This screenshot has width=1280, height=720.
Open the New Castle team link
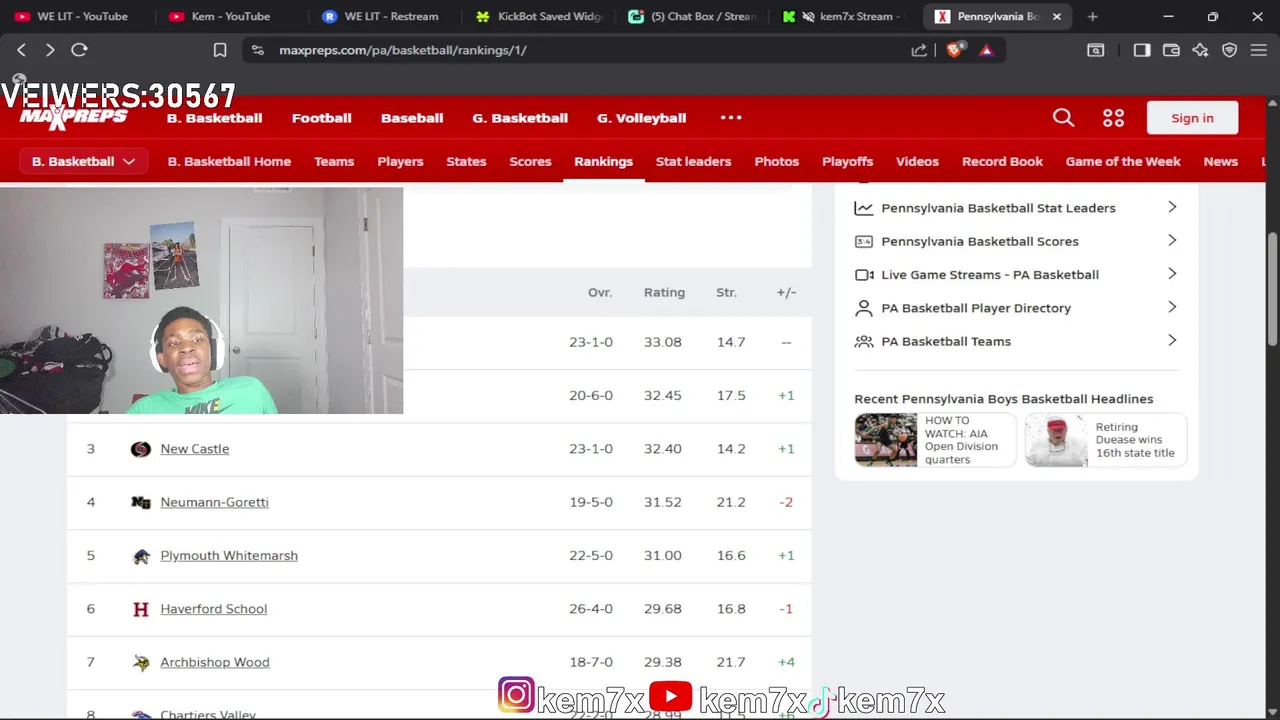point(195,449)
